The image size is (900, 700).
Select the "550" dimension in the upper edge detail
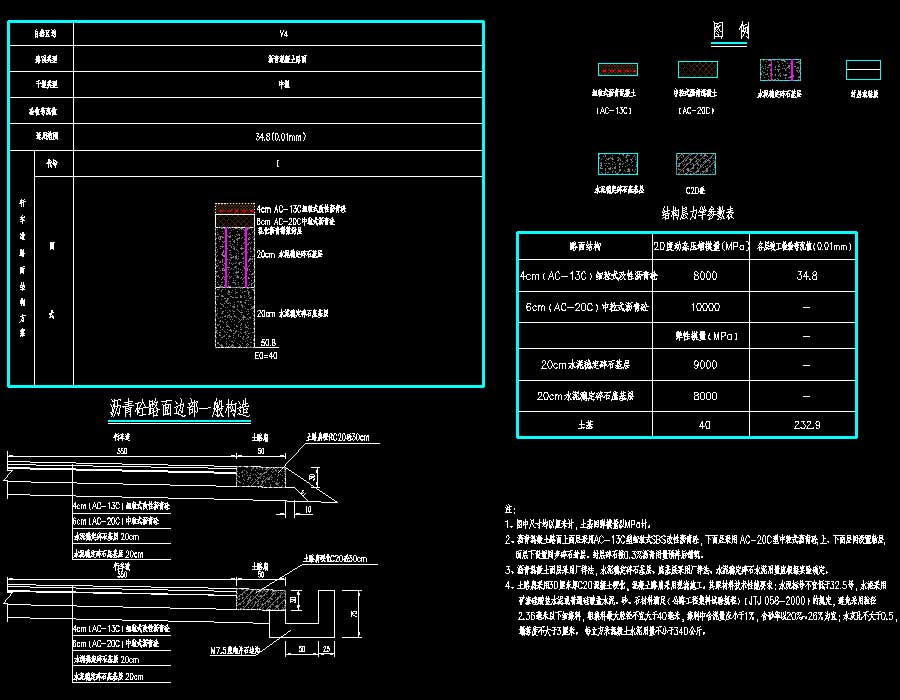pyautogui.click(x=122, y=451)
